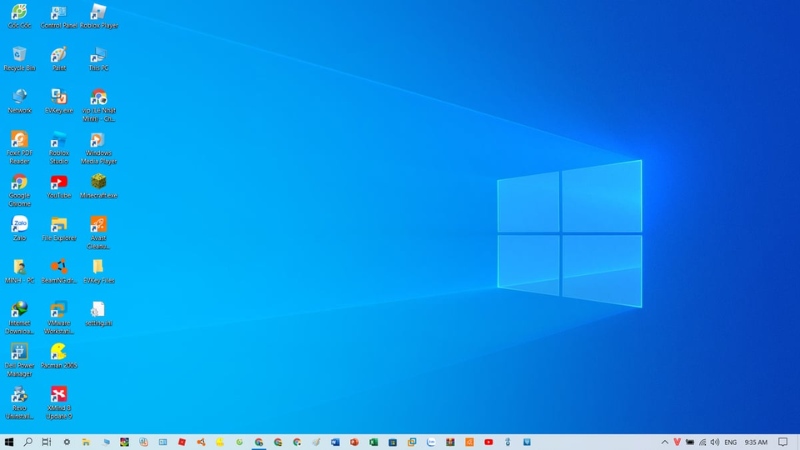Select the XMind 8 Update 9 shortcut

[59, 396]
